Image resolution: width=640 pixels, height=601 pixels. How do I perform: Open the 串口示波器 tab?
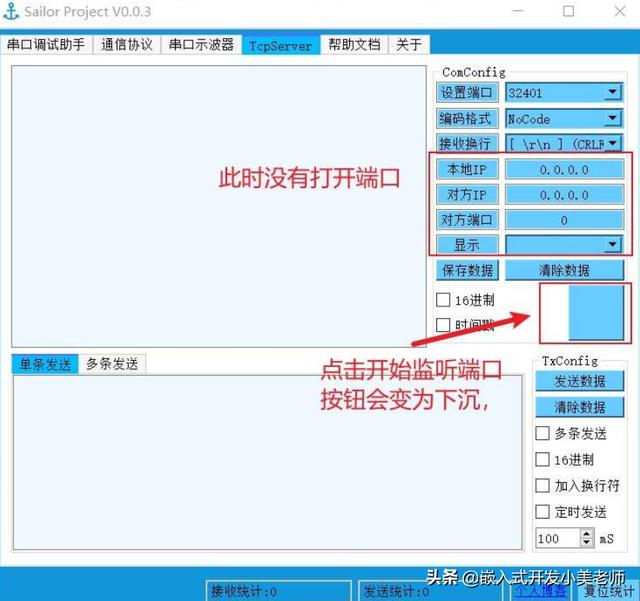201,44
